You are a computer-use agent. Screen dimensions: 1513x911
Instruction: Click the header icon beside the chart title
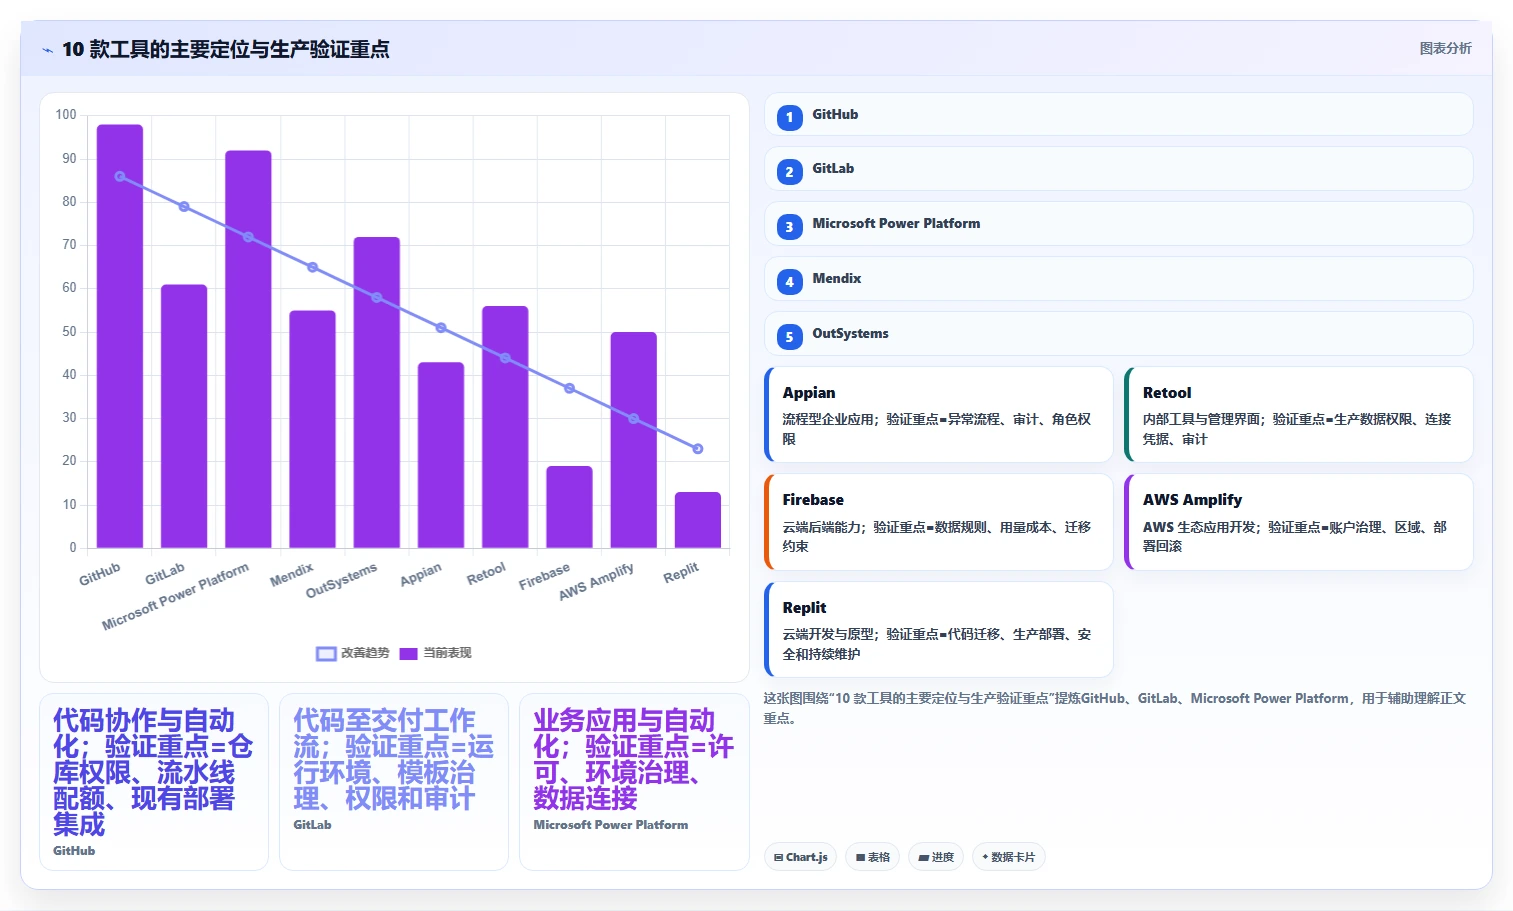(47, 50)
